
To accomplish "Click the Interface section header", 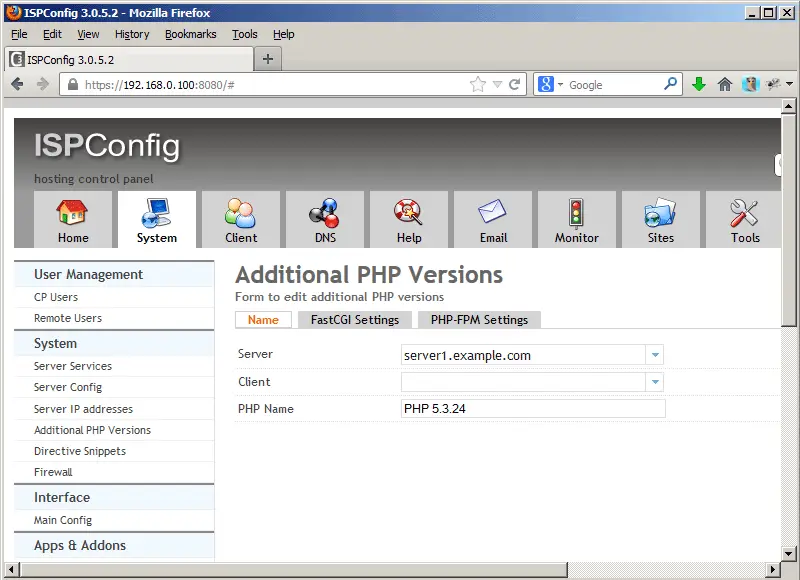I will (x=114, y=497).
